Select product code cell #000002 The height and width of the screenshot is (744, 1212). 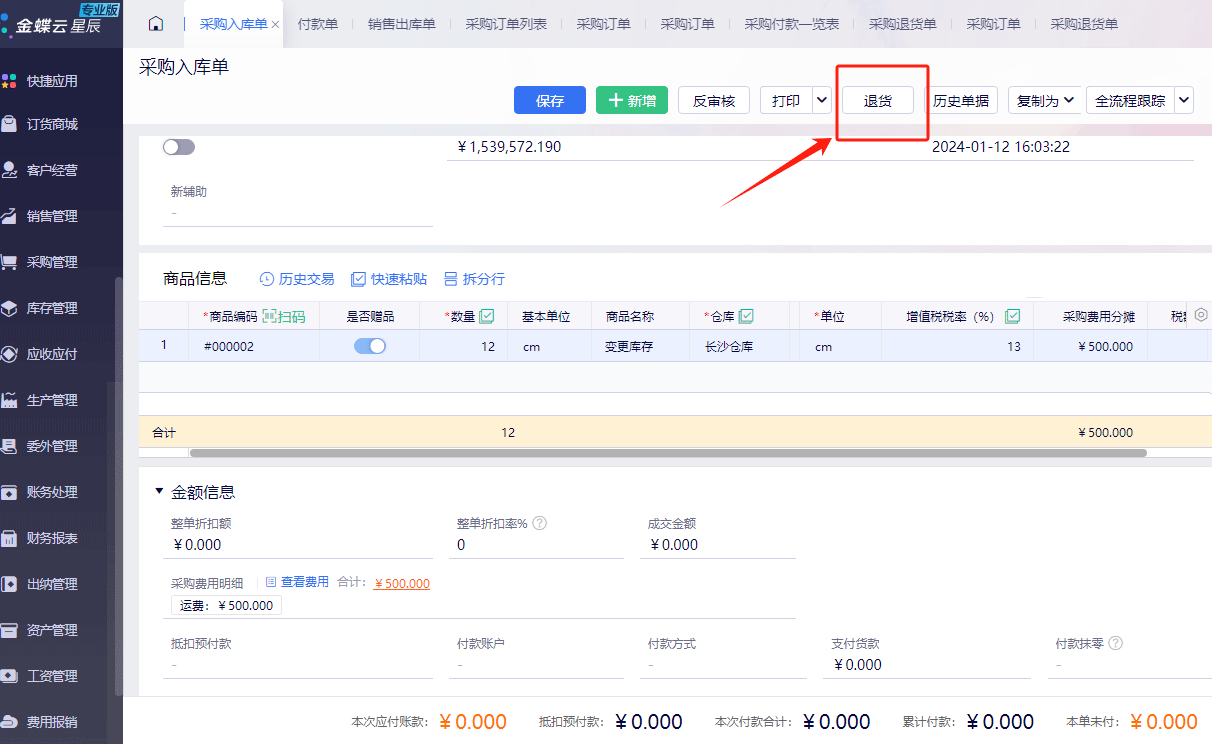click(x=254, y=346)
